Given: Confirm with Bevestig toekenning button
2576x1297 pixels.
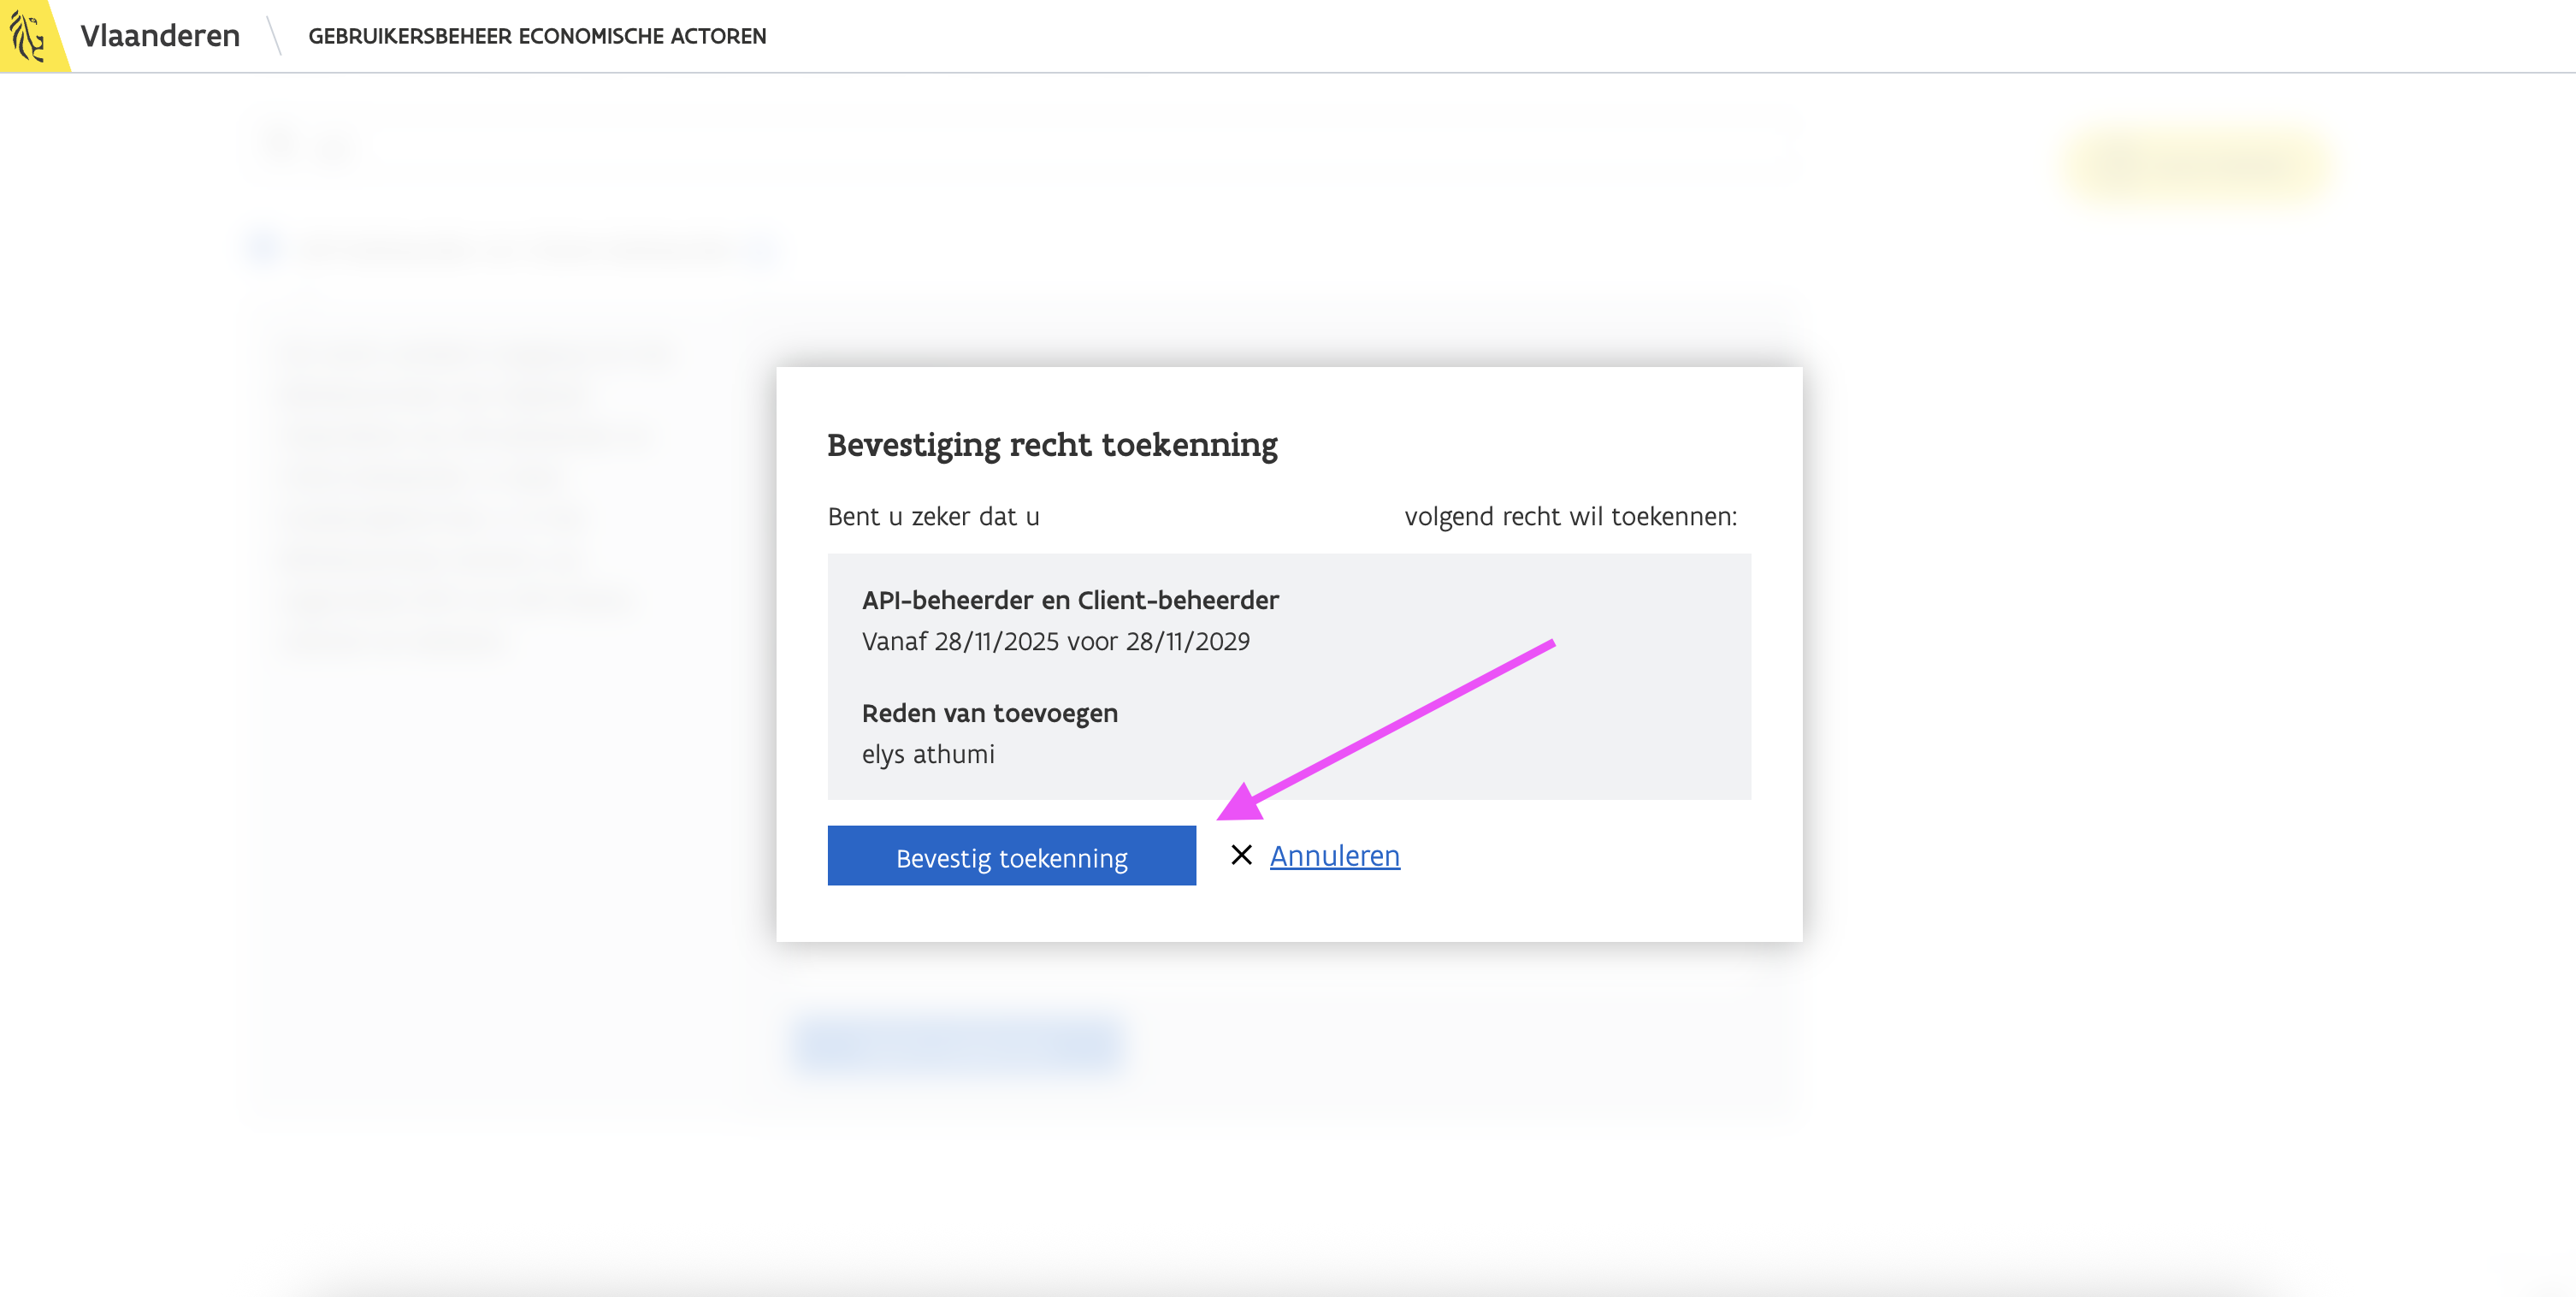Looking at the screenshot, I should [1011, 857].
